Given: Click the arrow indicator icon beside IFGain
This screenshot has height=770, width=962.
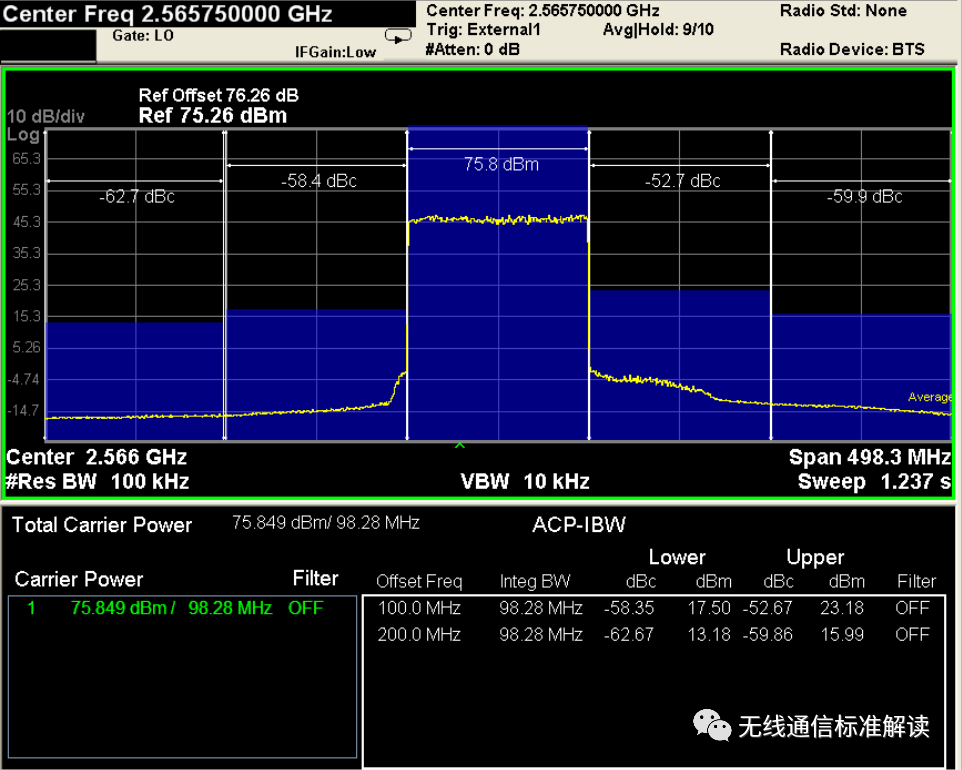Looking at the screenshot, I should point(399,37).
